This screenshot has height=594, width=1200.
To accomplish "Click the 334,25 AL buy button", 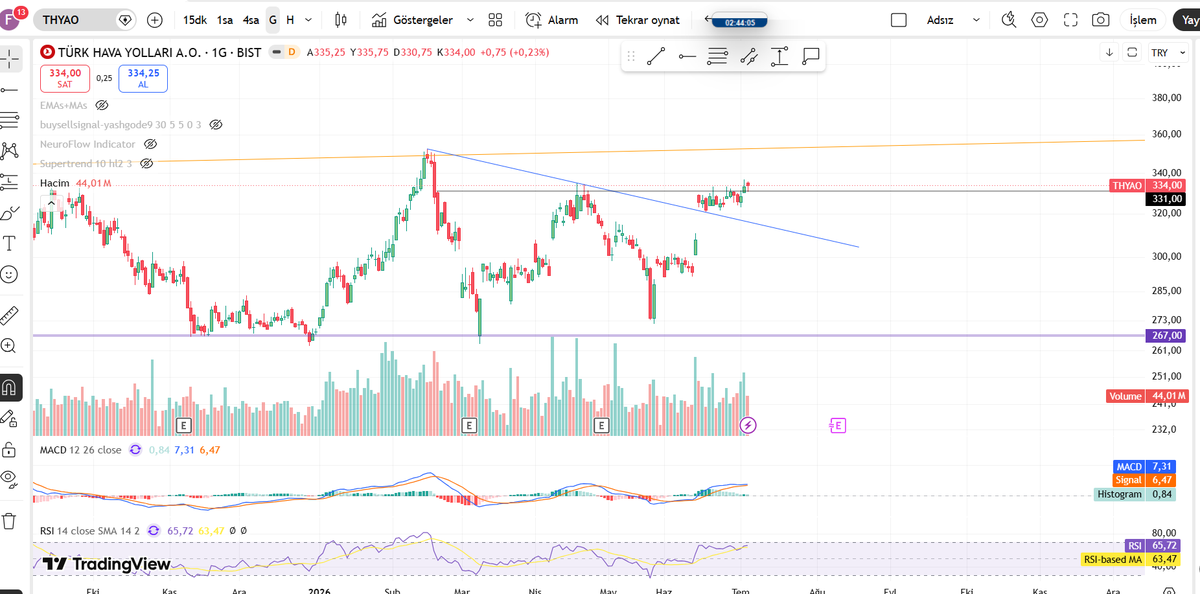I will [x=143, y=78].
